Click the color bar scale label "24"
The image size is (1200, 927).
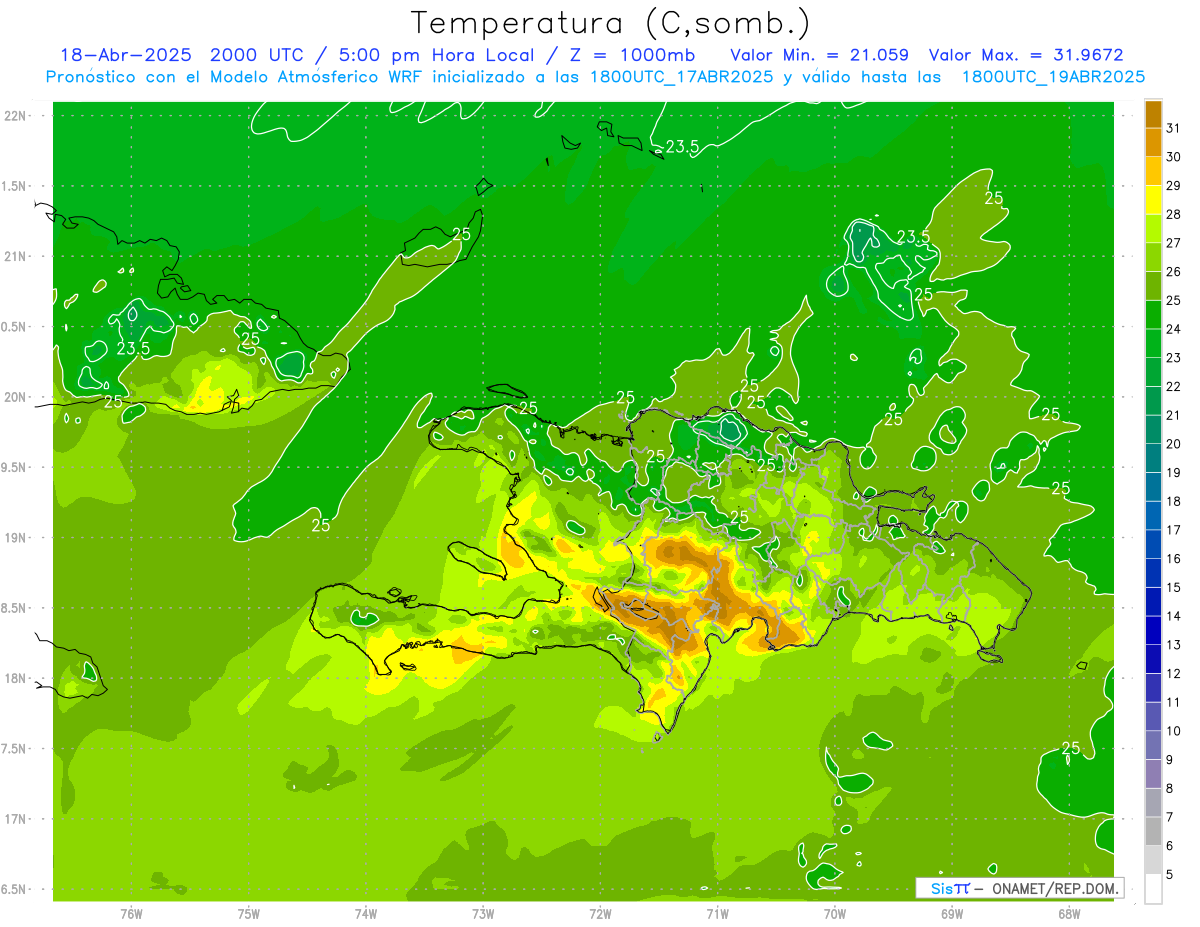click(x=1173, y=329)
